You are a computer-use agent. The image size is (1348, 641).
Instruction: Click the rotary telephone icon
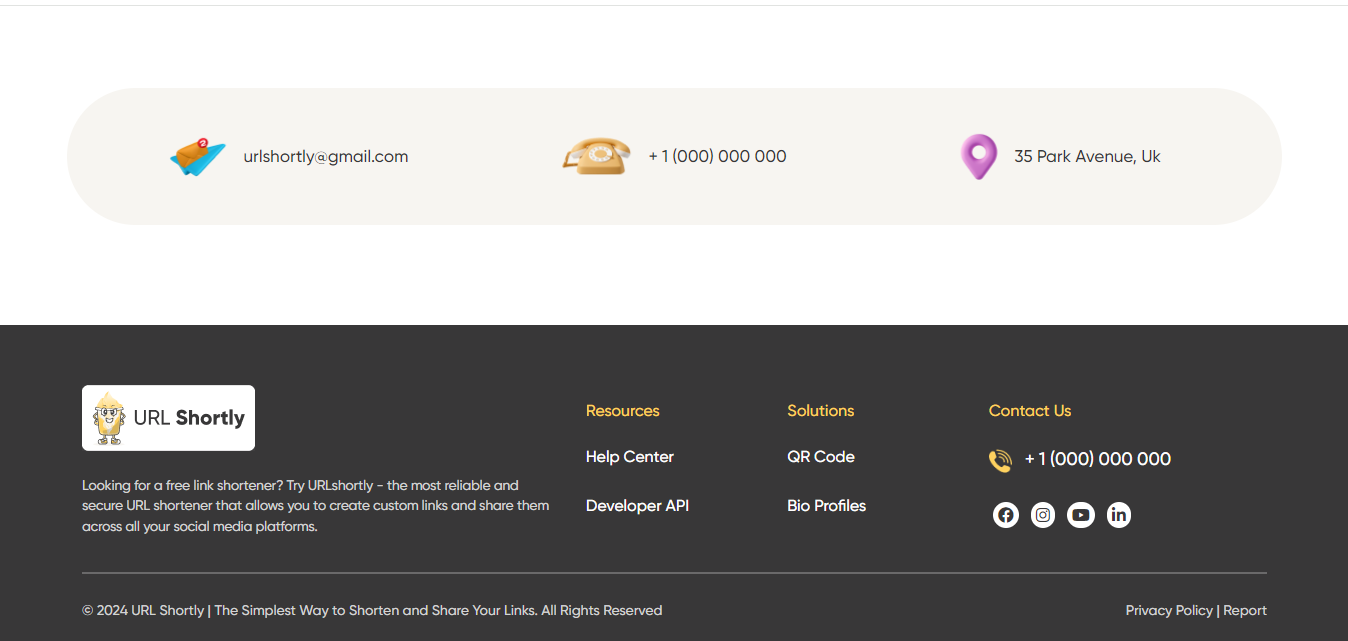click(x=597, y=156)
